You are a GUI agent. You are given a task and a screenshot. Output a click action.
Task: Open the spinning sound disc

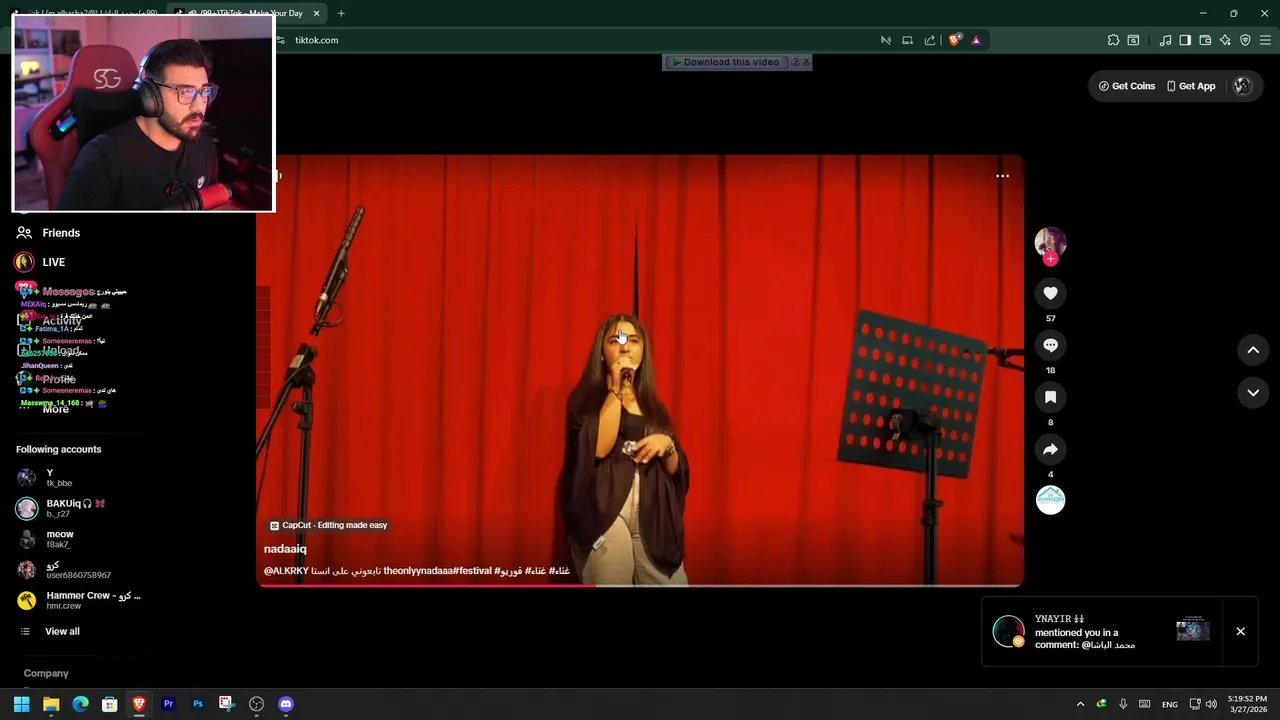[x=1050, y=500]
